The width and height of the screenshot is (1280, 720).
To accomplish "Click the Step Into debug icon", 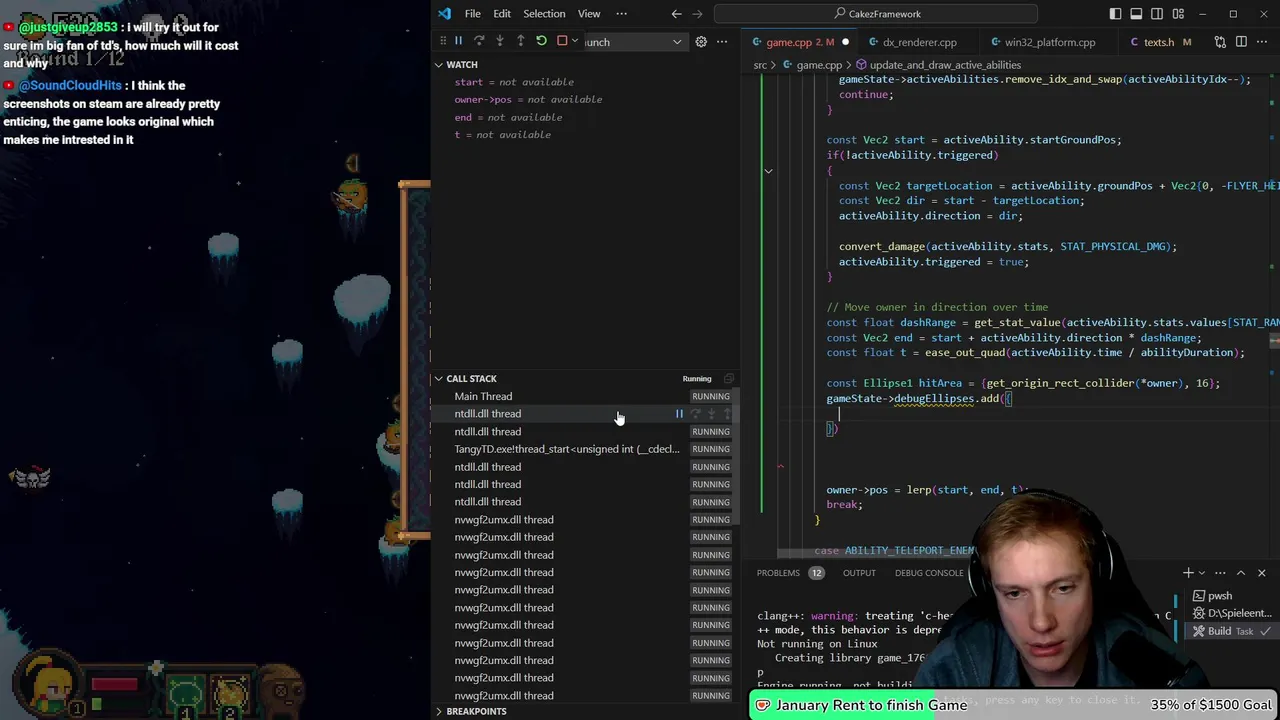I will click(500, 41).
